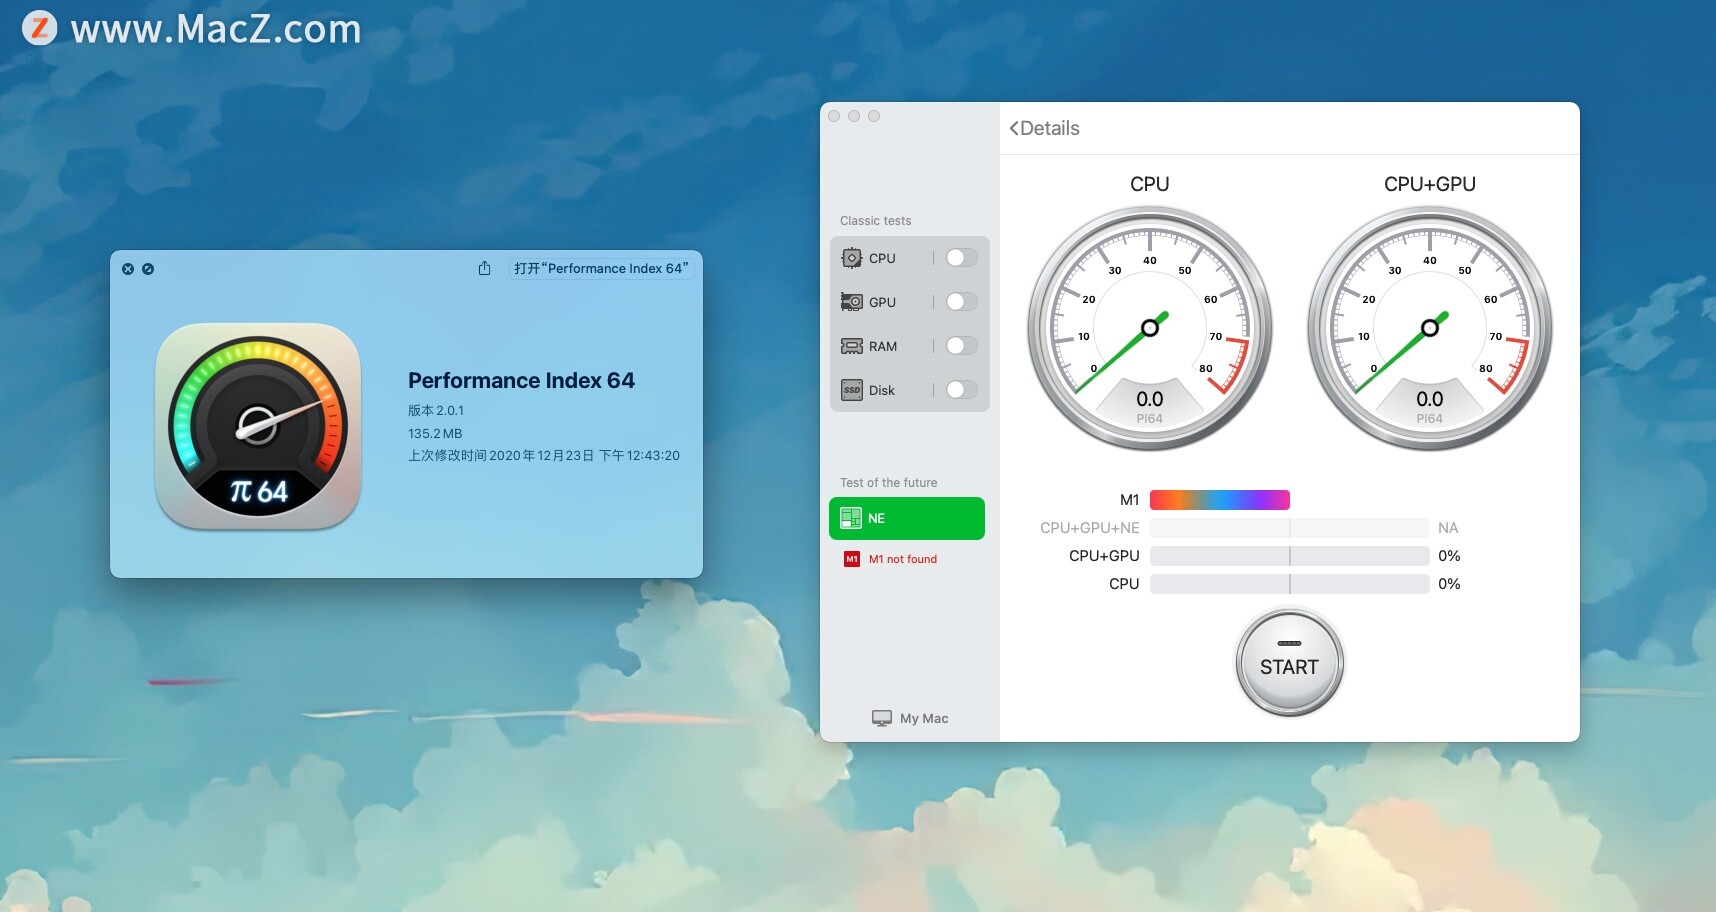Click the last modified date text
The width and height of the screenshot is (1716, 912).
click(x=544, y=456)
